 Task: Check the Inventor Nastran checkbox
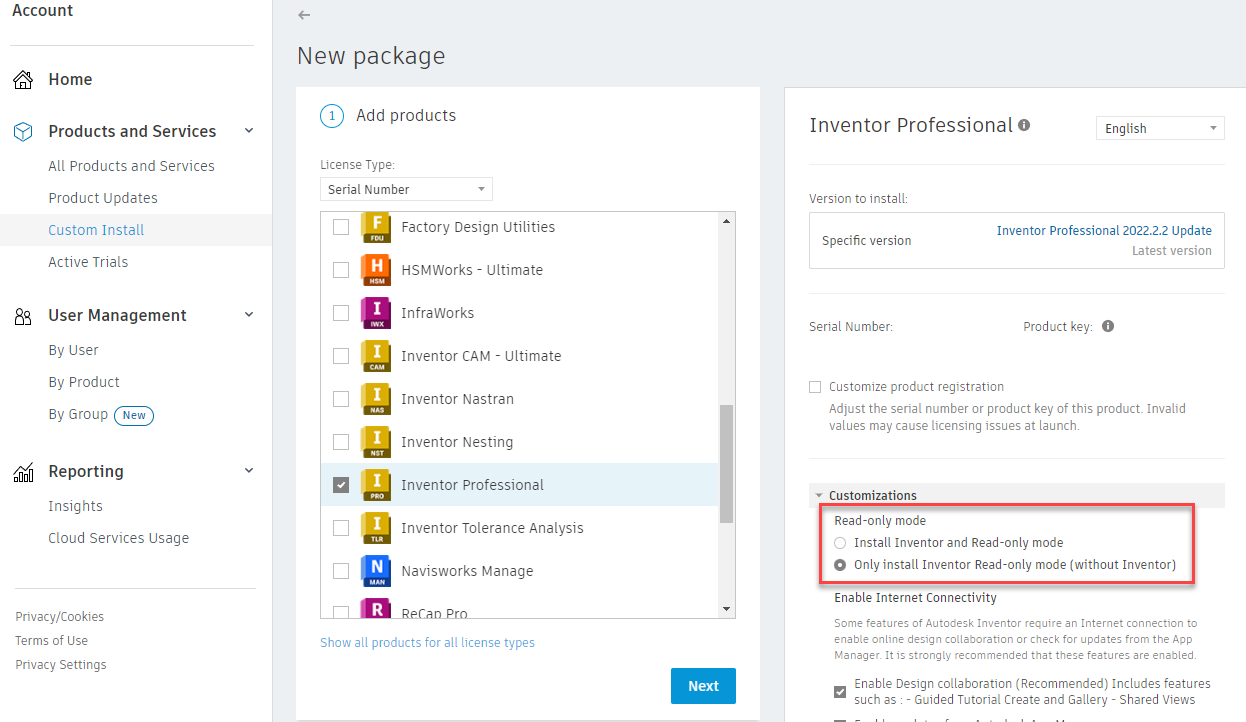pyautogui.click(x=341, y=399)
